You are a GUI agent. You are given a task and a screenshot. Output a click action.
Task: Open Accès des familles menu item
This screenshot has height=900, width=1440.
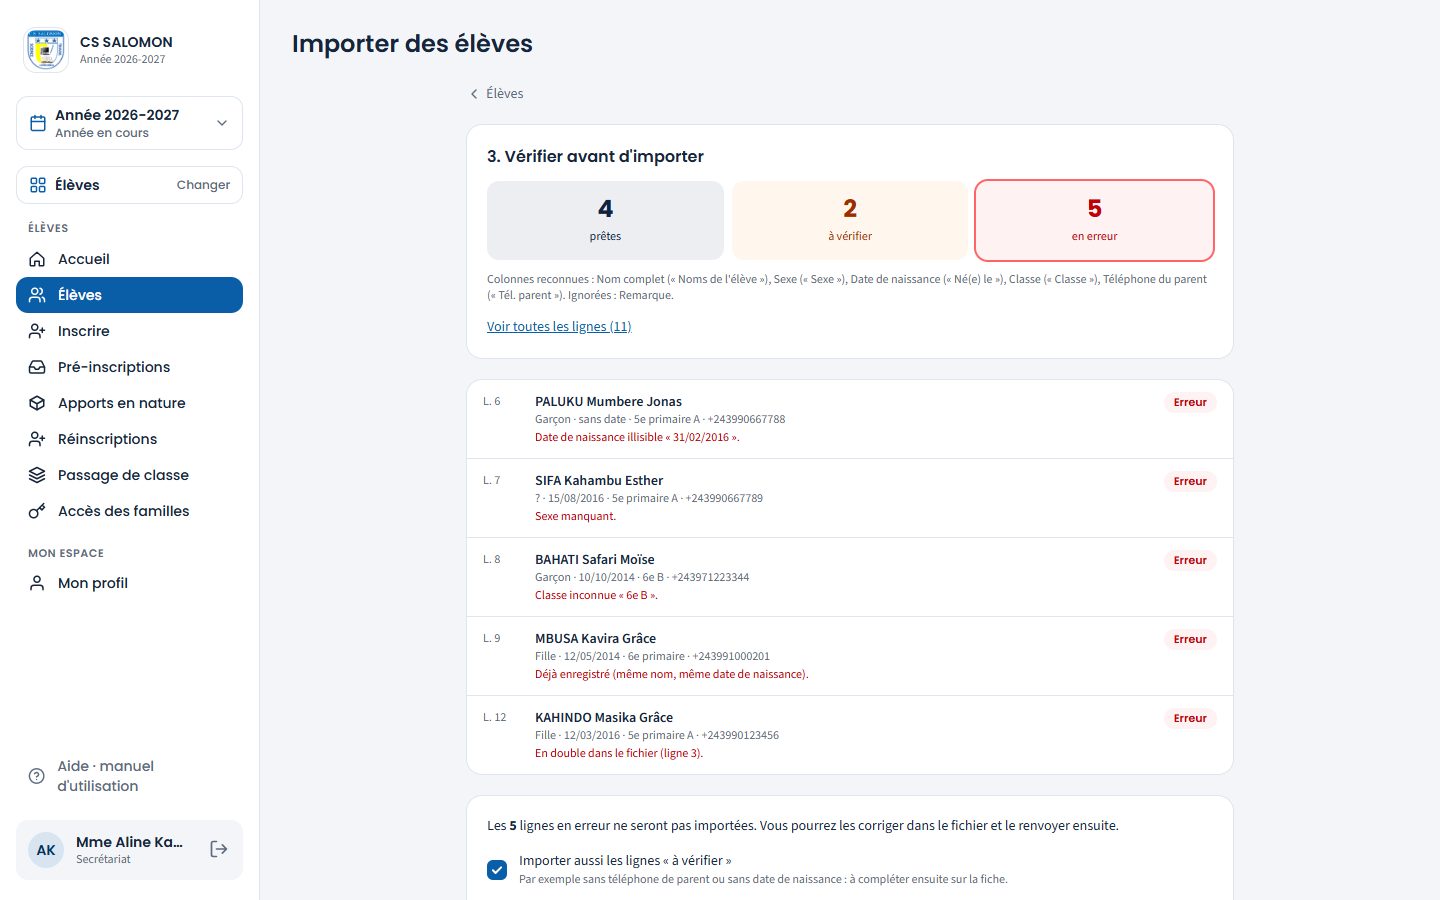coord(129,511)
